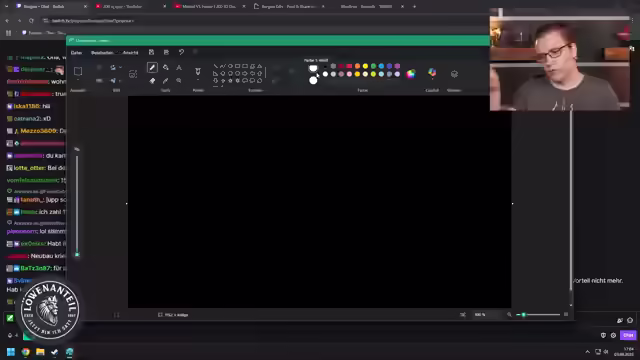Open Twitch chat settings gear
Viewport: 640px width, 360px height.
coord(613,335)
